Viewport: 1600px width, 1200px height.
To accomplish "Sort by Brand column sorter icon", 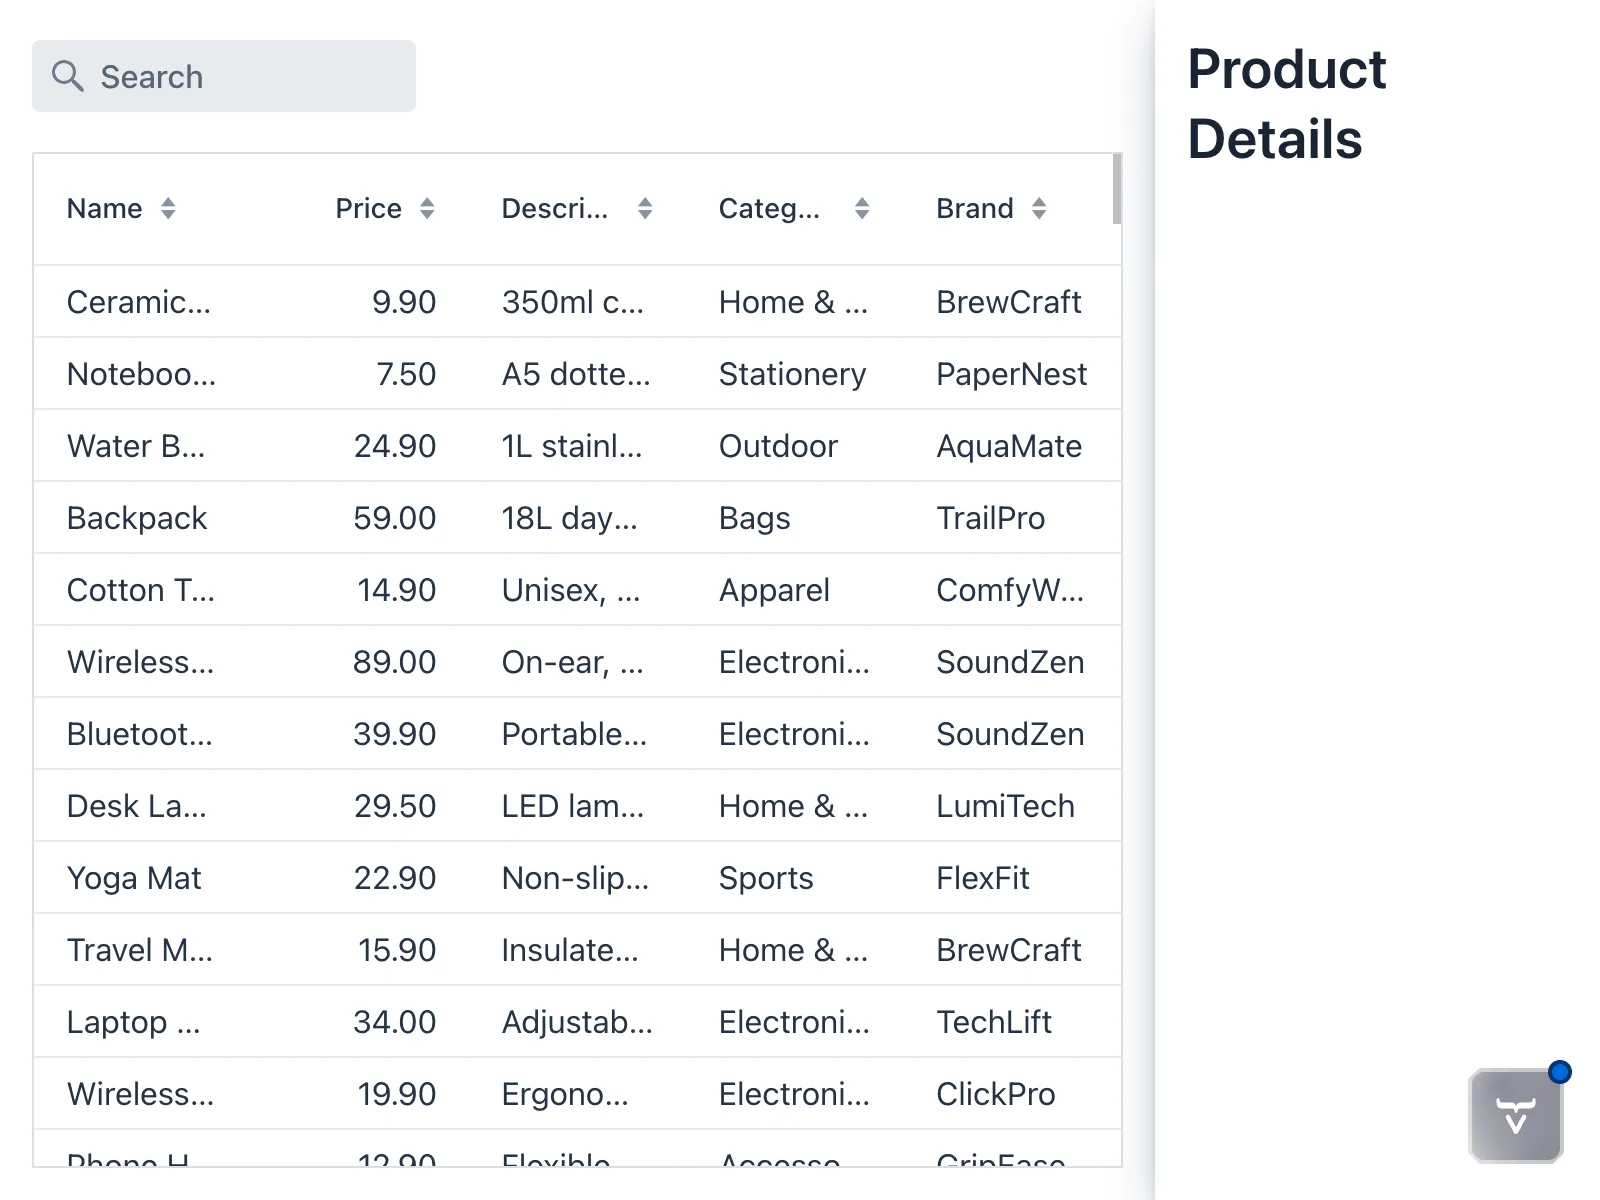I will (1039, 208).
